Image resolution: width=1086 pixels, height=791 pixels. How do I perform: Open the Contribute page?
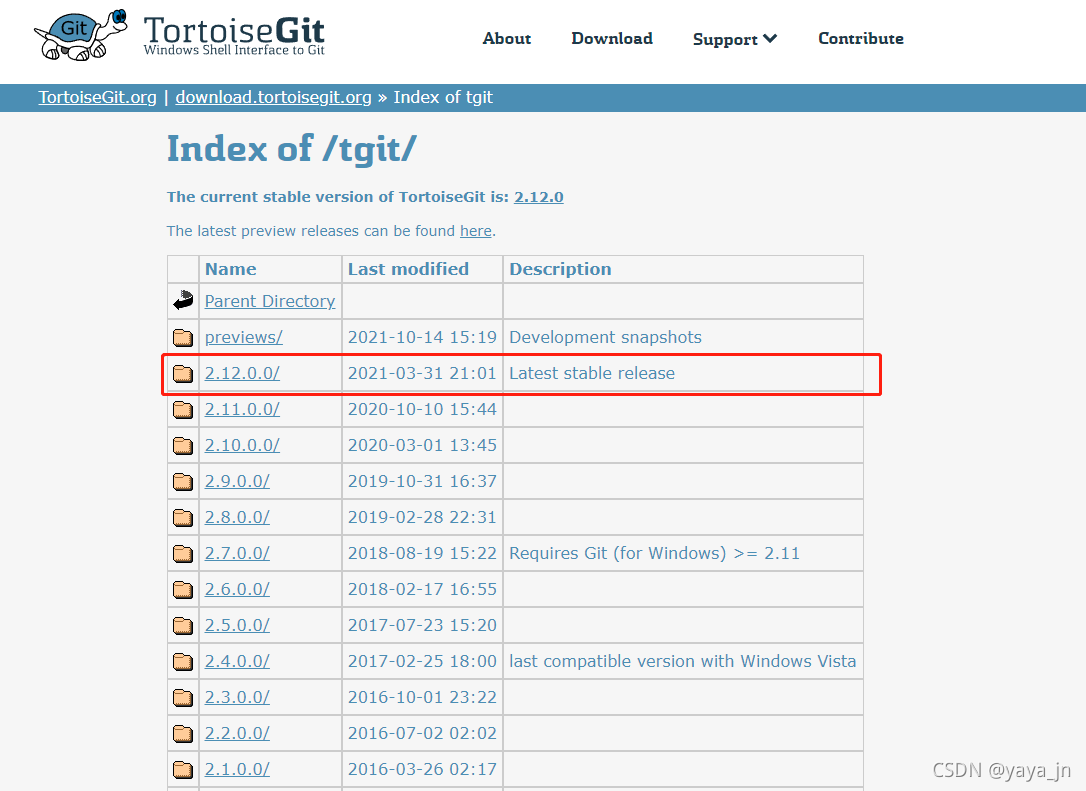(861, 38)
